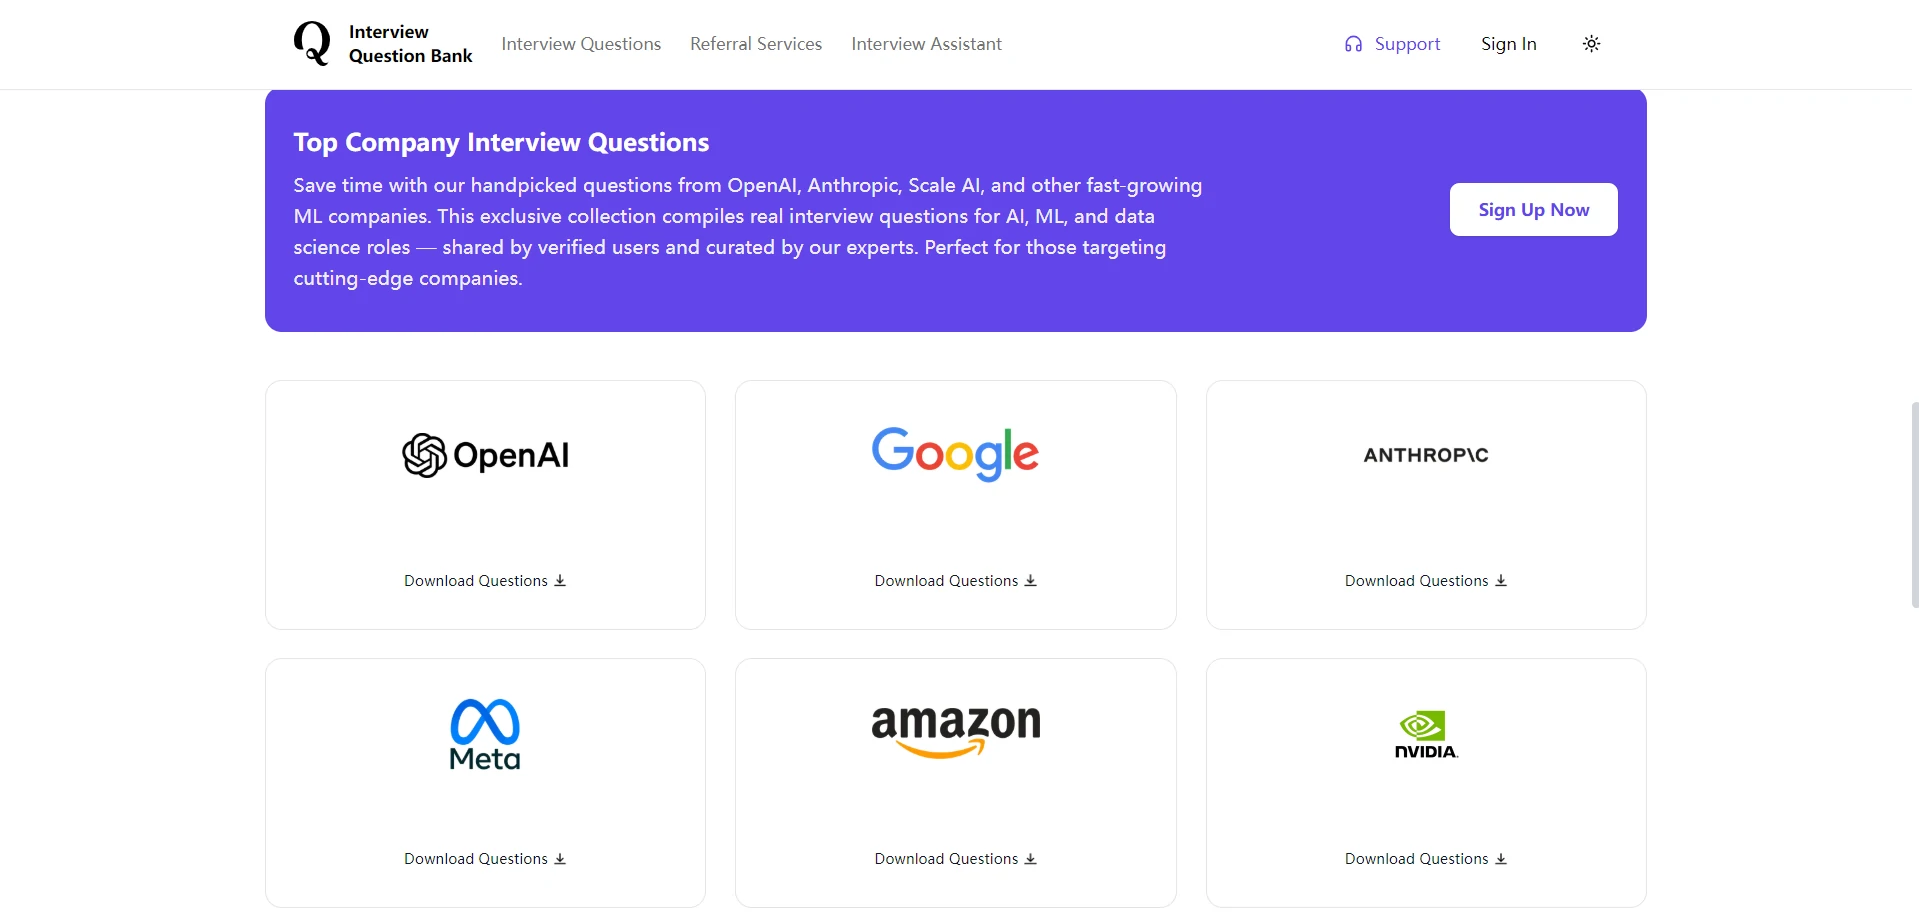The image size is (1919, 921).
Task: Download Questions for Google
Action: tap(955, 581)
